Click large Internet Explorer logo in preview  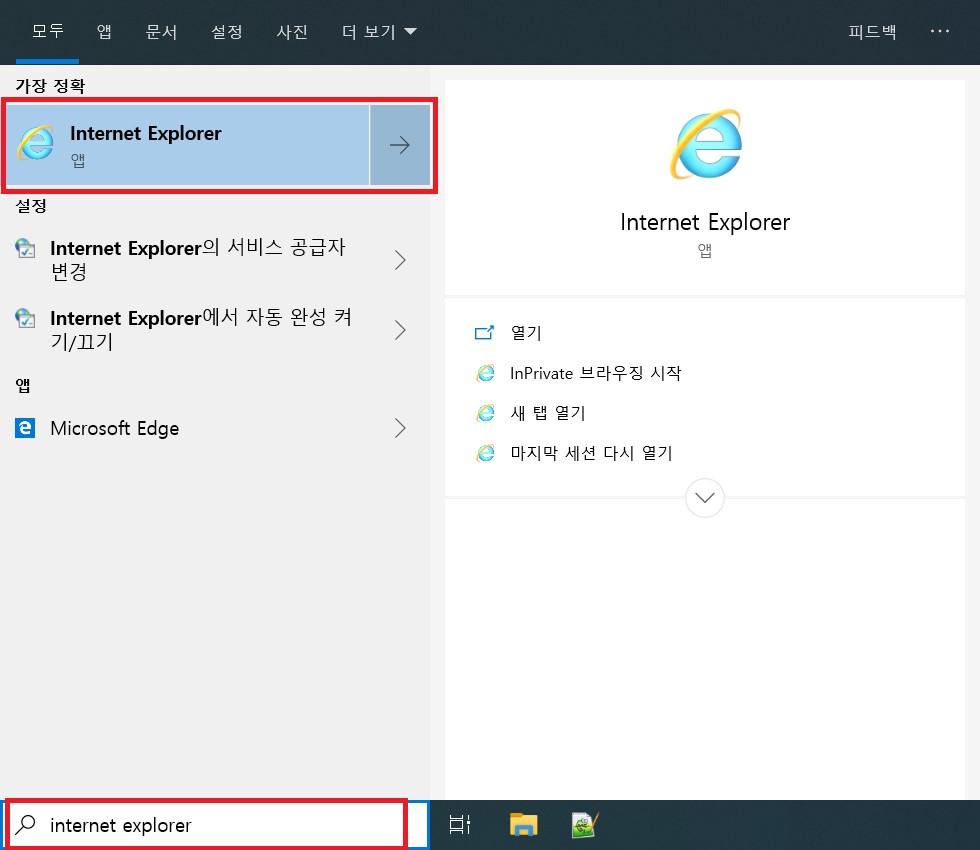pyautogui.click(x=706, y=144)
